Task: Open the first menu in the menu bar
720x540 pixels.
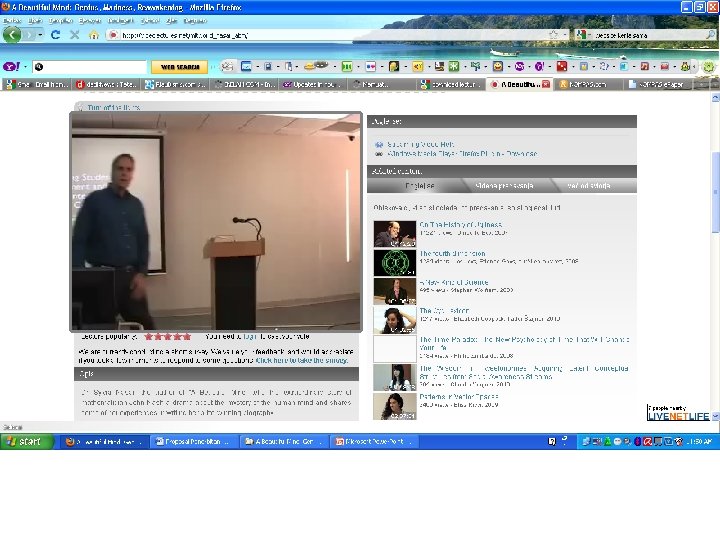Action: coord(12,21)
